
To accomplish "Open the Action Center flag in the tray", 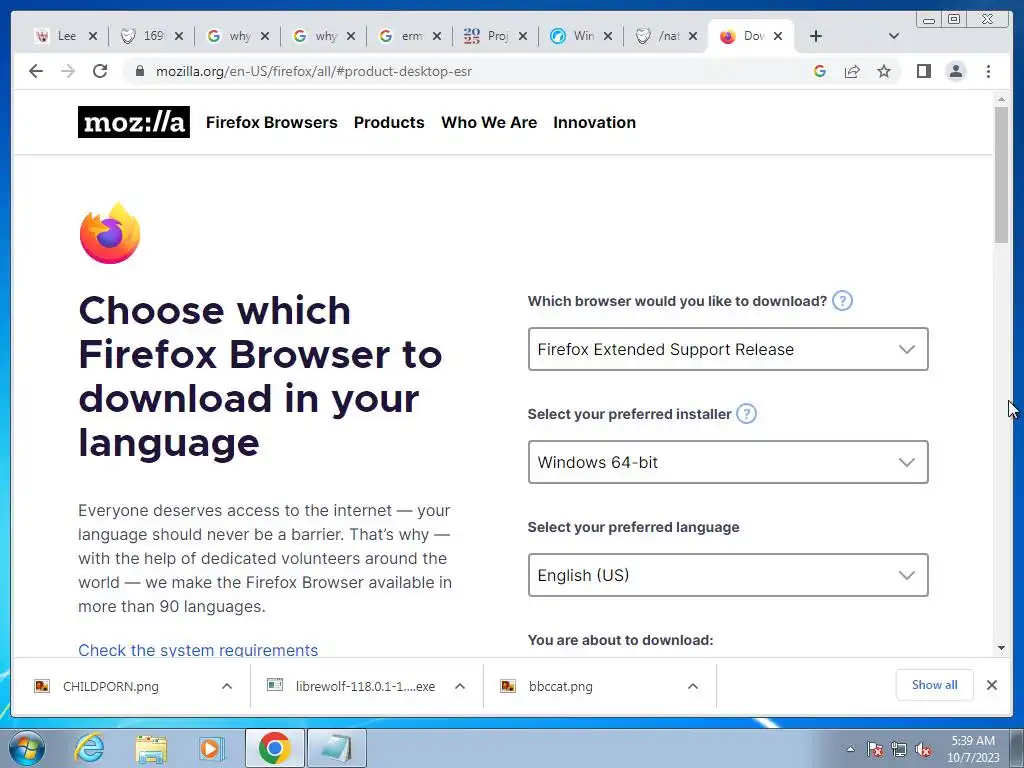I will click(x=874, y=749).
